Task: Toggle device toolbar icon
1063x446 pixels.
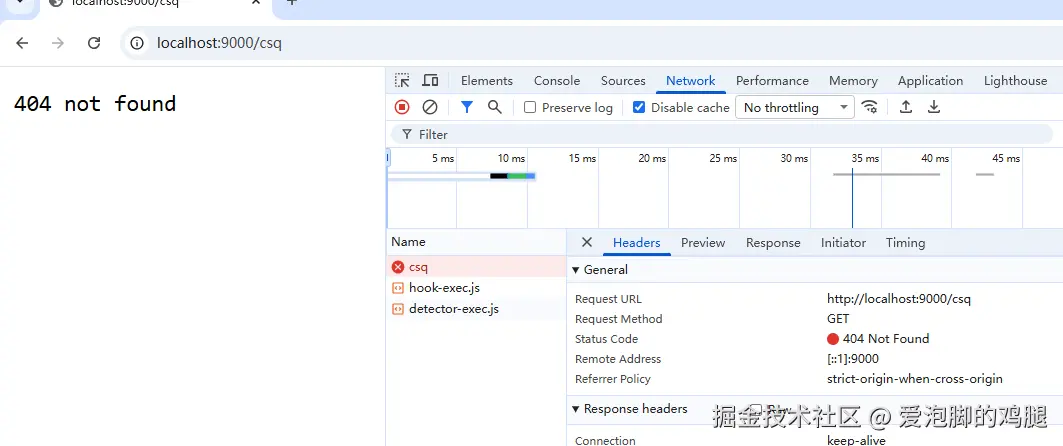Action: pyautogui.click(x=430, y=81)
